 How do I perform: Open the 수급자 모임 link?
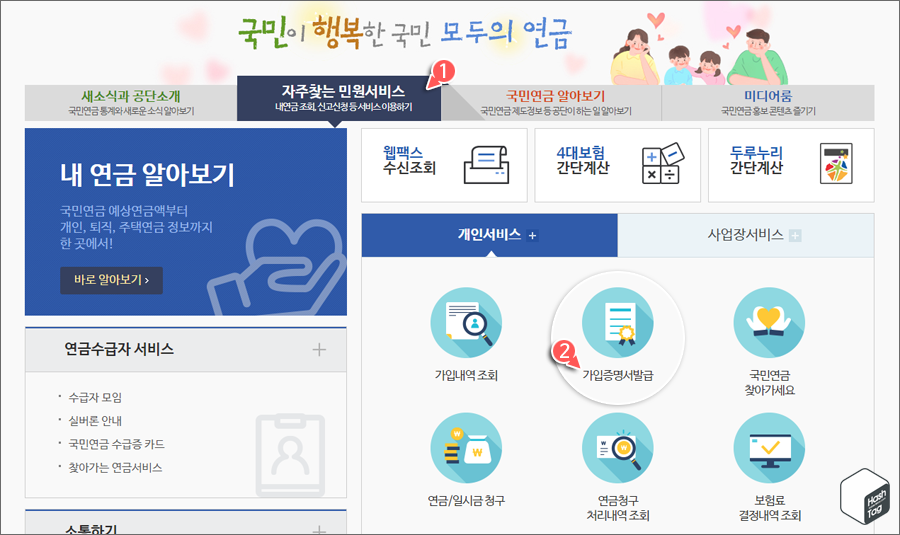click(x=95, y=397)
